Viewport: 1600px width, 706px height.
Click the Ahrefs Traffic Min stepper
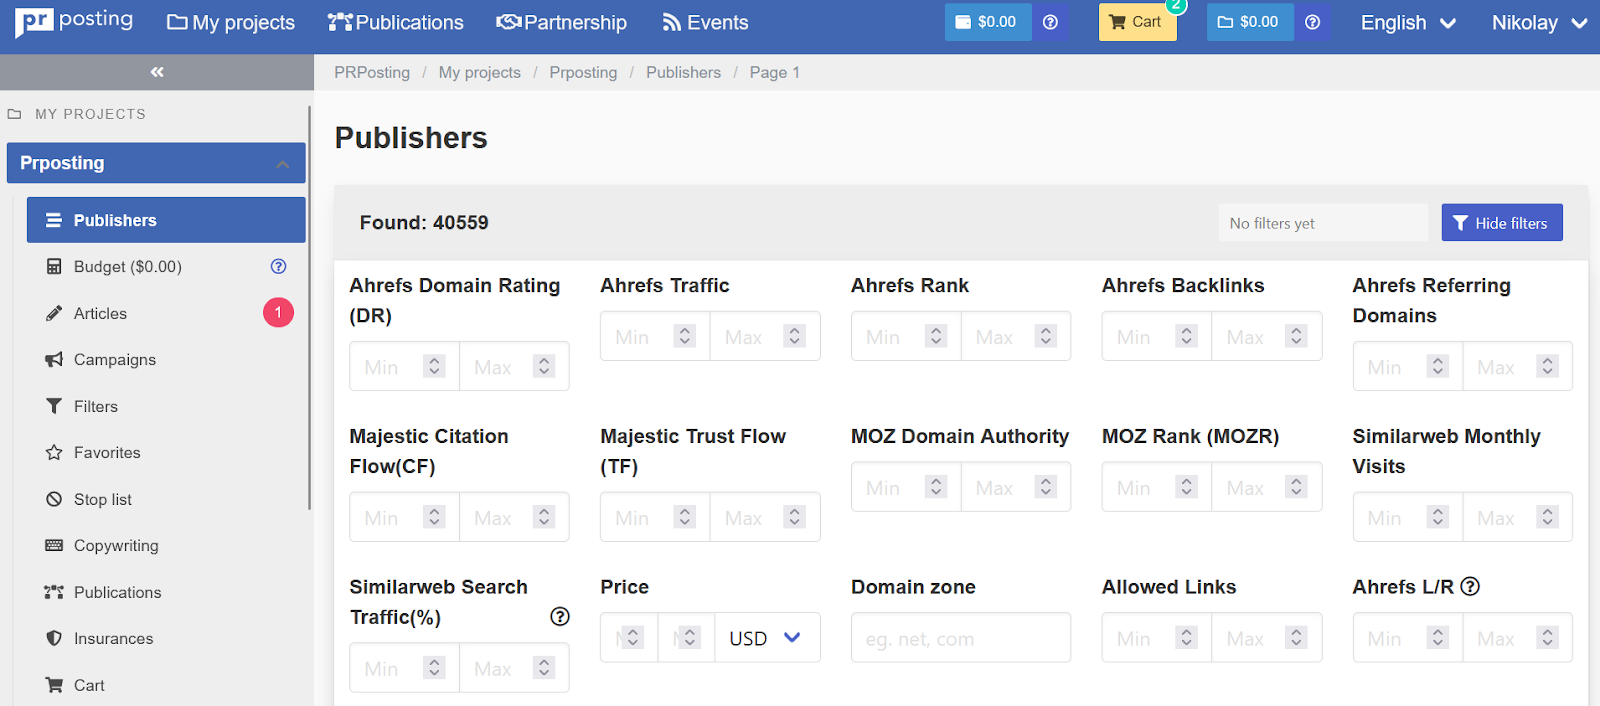tap(685, 337)
